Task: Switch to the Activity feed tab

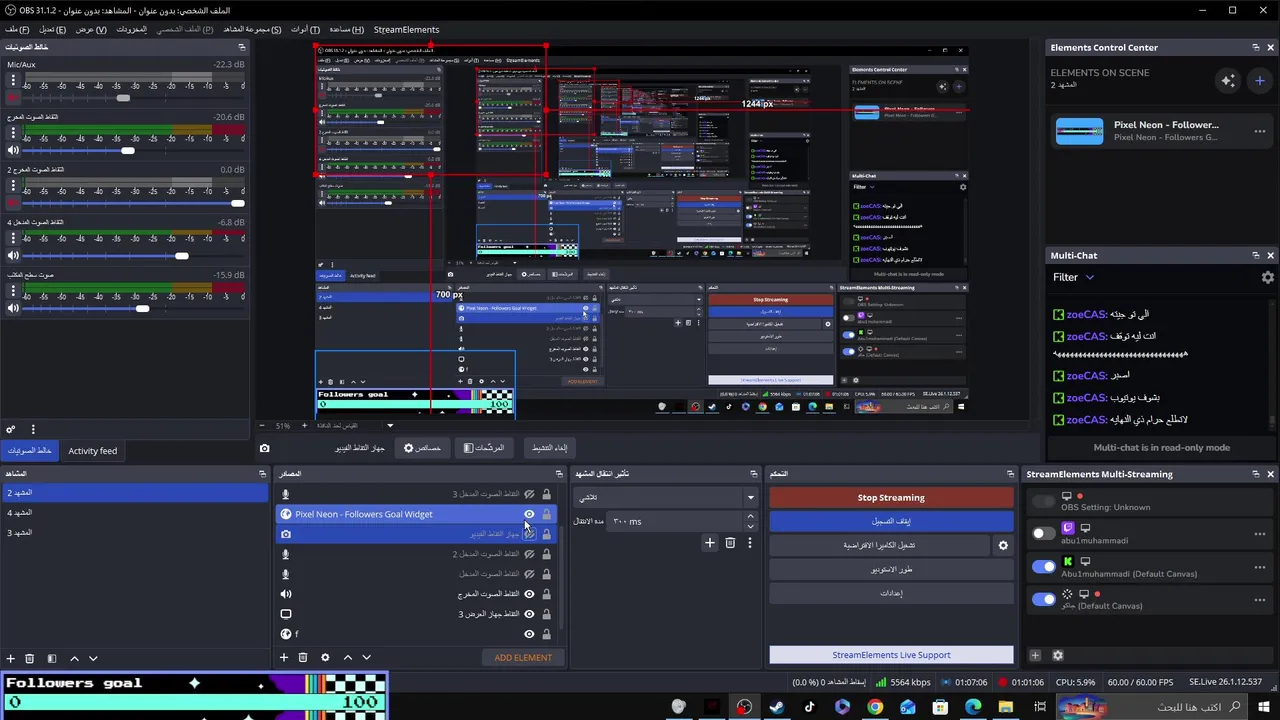Action: click(x=93, y=451)
